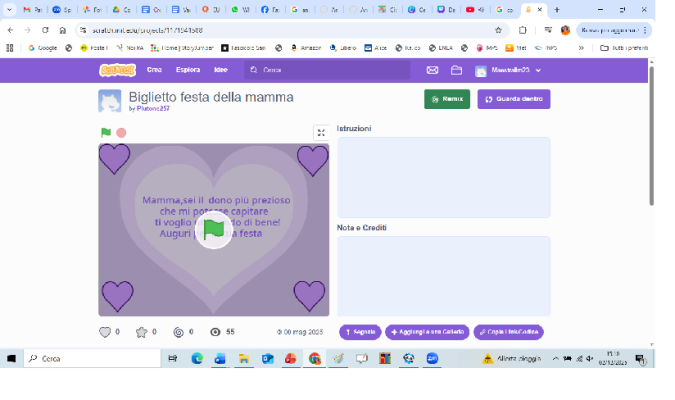Close the current Scratch tab
The image size is (675, 400).
pos(540,9)
